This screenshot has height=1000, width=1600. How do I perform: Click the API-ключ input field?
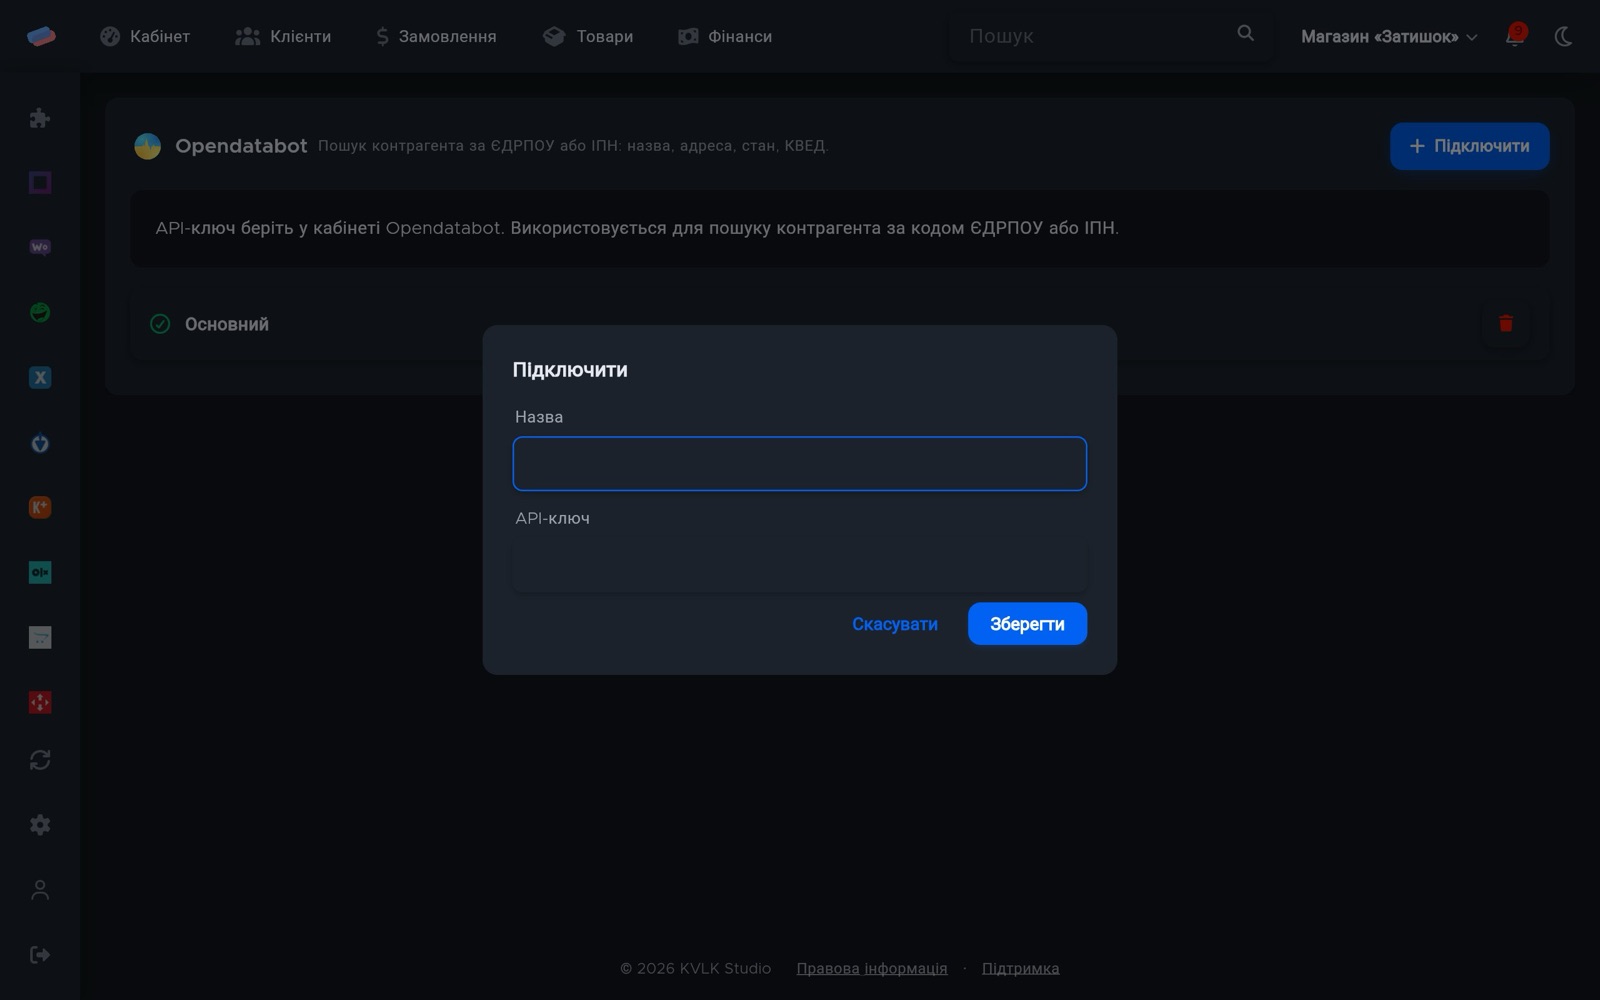[x=800, y=565]
